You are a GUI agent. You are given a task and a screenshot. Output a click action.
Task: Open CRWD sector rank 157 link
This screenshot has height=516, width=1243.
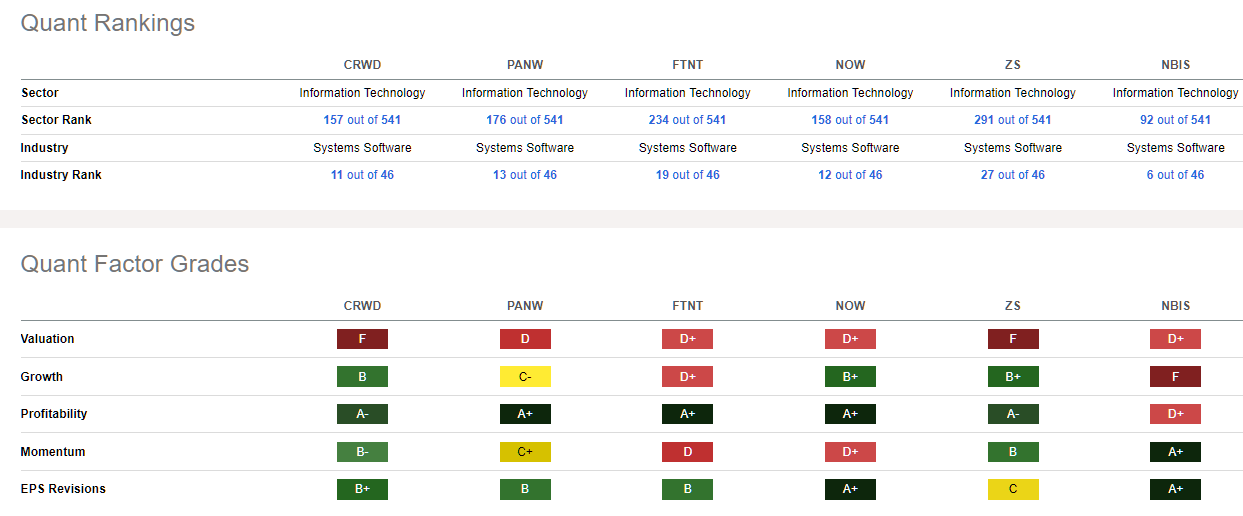[362, 120]
